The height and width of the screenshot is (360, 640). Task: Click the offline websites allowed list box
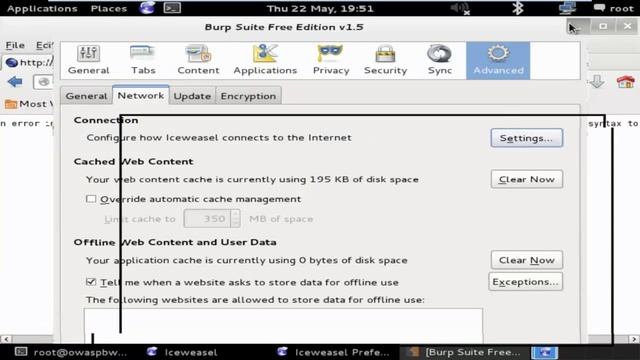283,326
